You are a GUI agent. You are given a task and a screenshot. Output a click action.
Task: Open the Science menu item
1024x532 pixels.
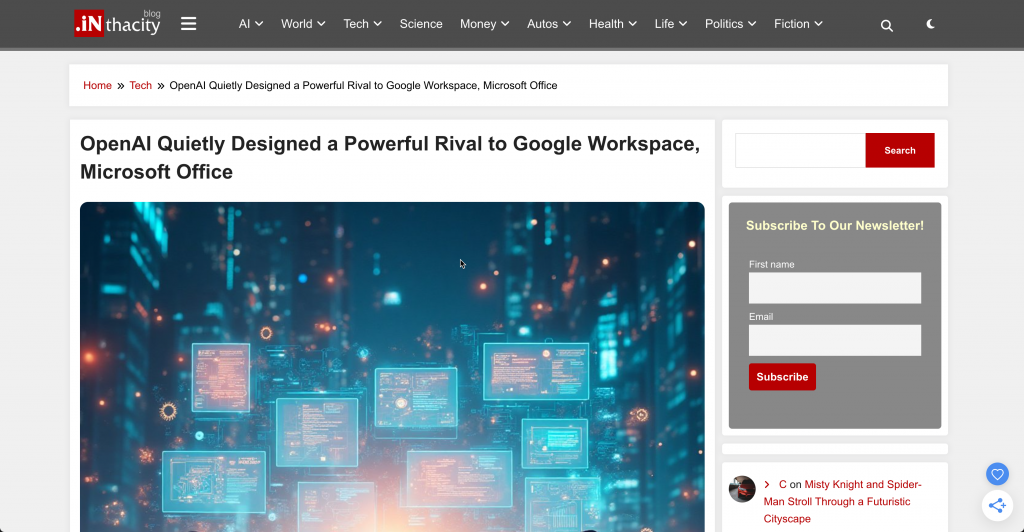[x=421, y=24]
